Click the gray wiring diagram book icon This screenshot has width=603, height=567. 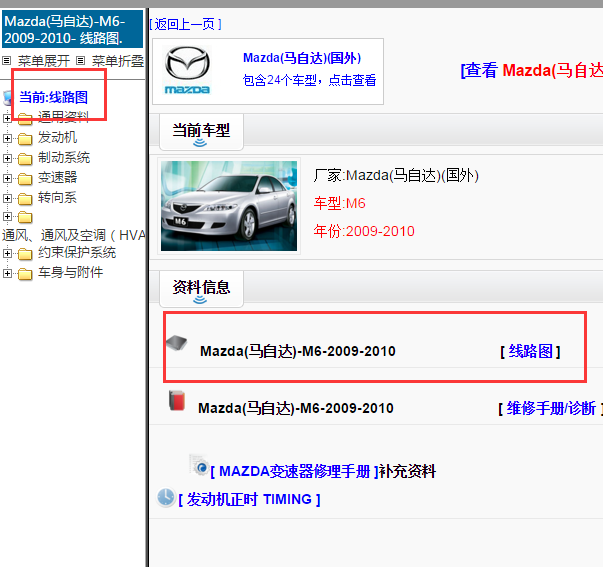click(x=177, y=342)
